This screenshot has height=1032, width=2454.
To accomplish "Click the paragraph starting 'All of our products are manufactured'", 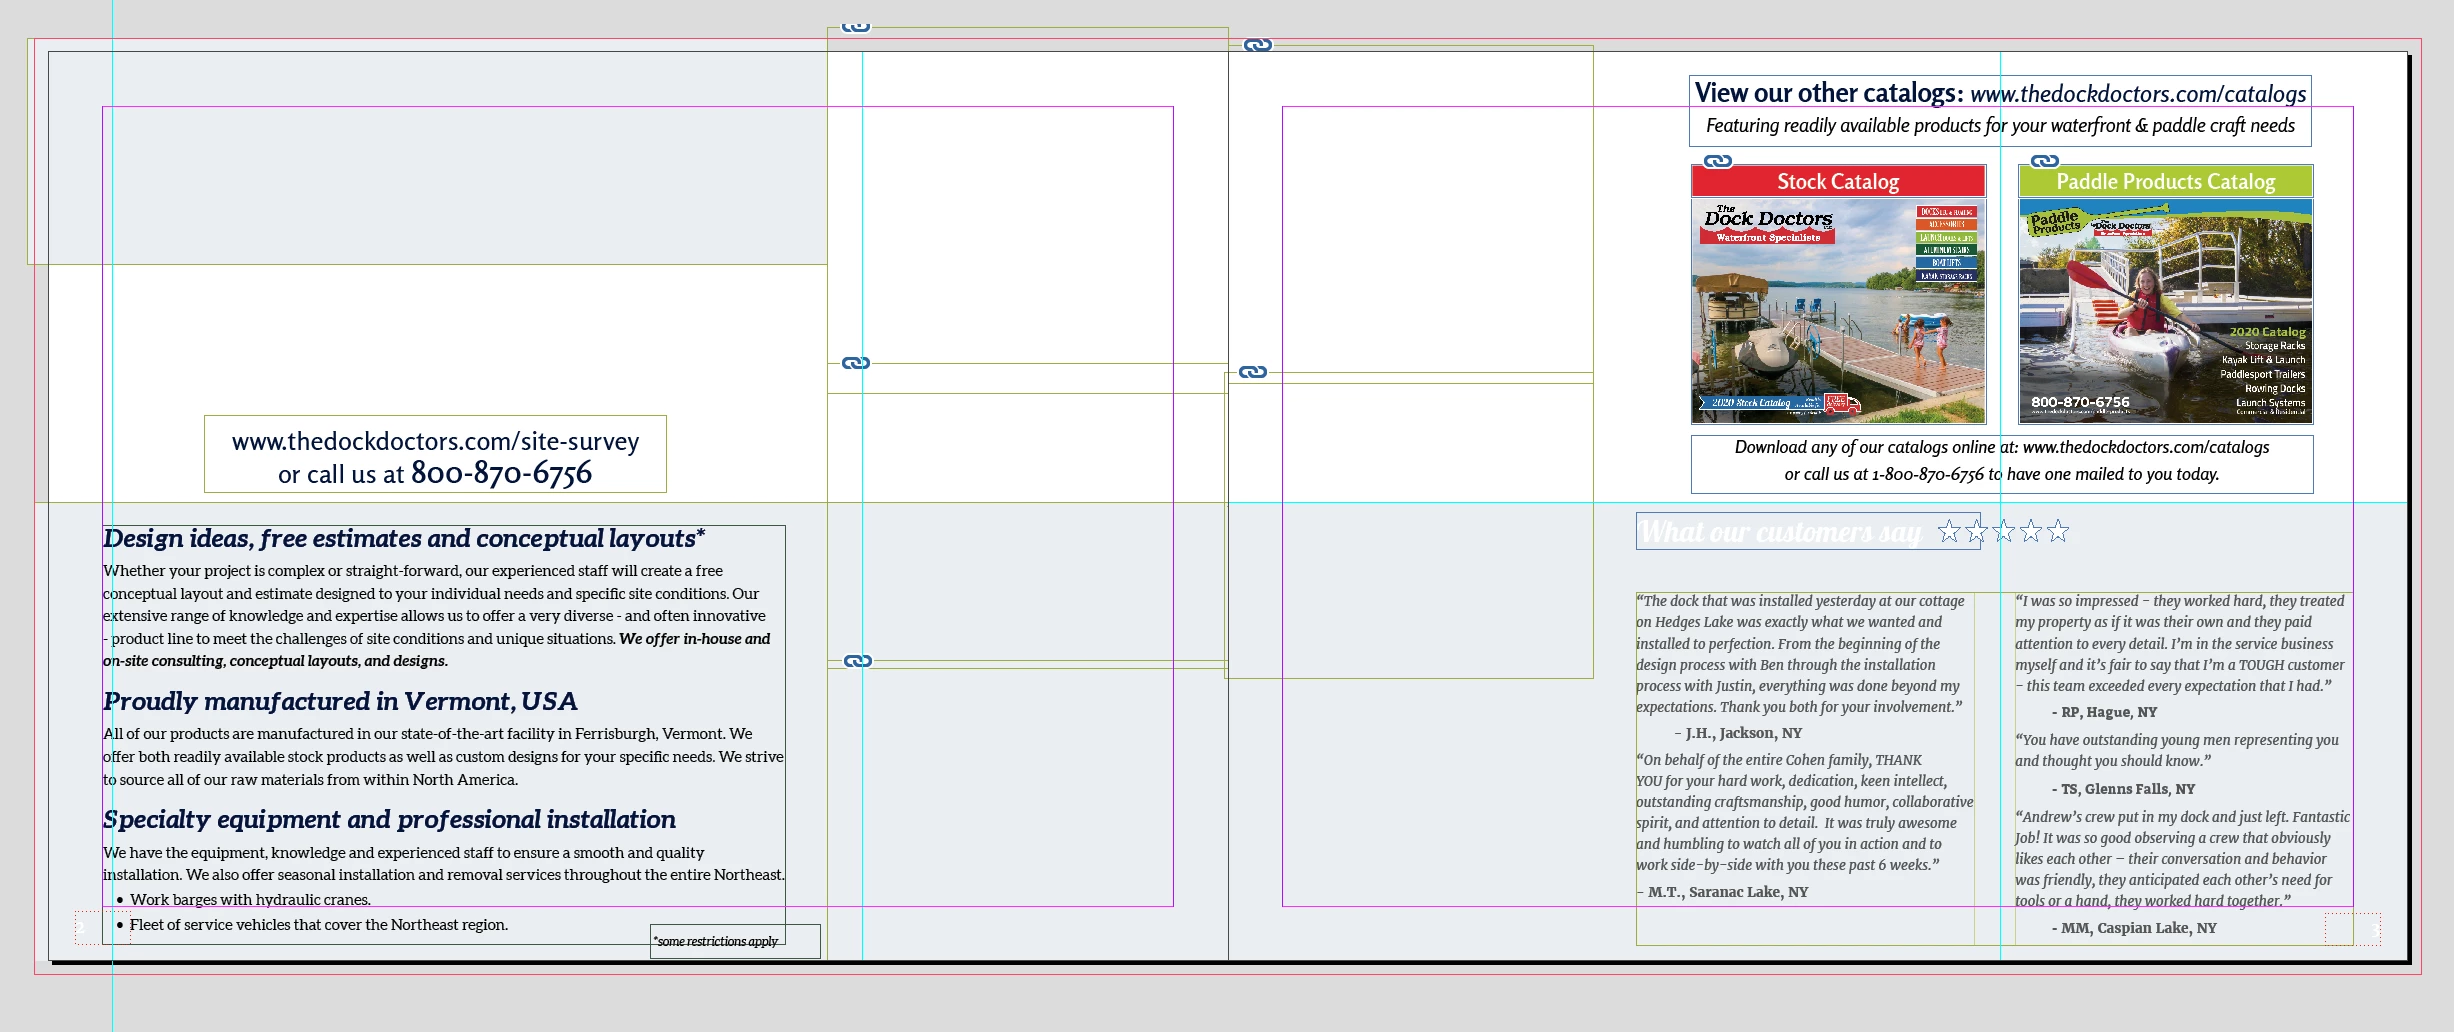I will click(x=443, y=757).
